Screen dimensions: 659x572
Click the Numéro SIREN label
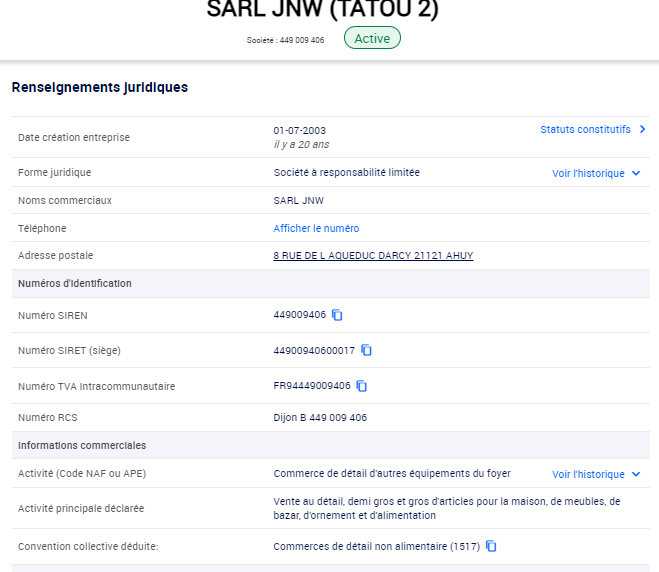53,316
